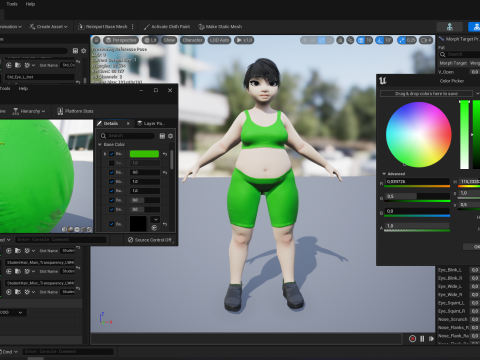Uncheck the green base color parameter checkbox
The width and height of the screenshot is (480, 360).
(112, 154)
